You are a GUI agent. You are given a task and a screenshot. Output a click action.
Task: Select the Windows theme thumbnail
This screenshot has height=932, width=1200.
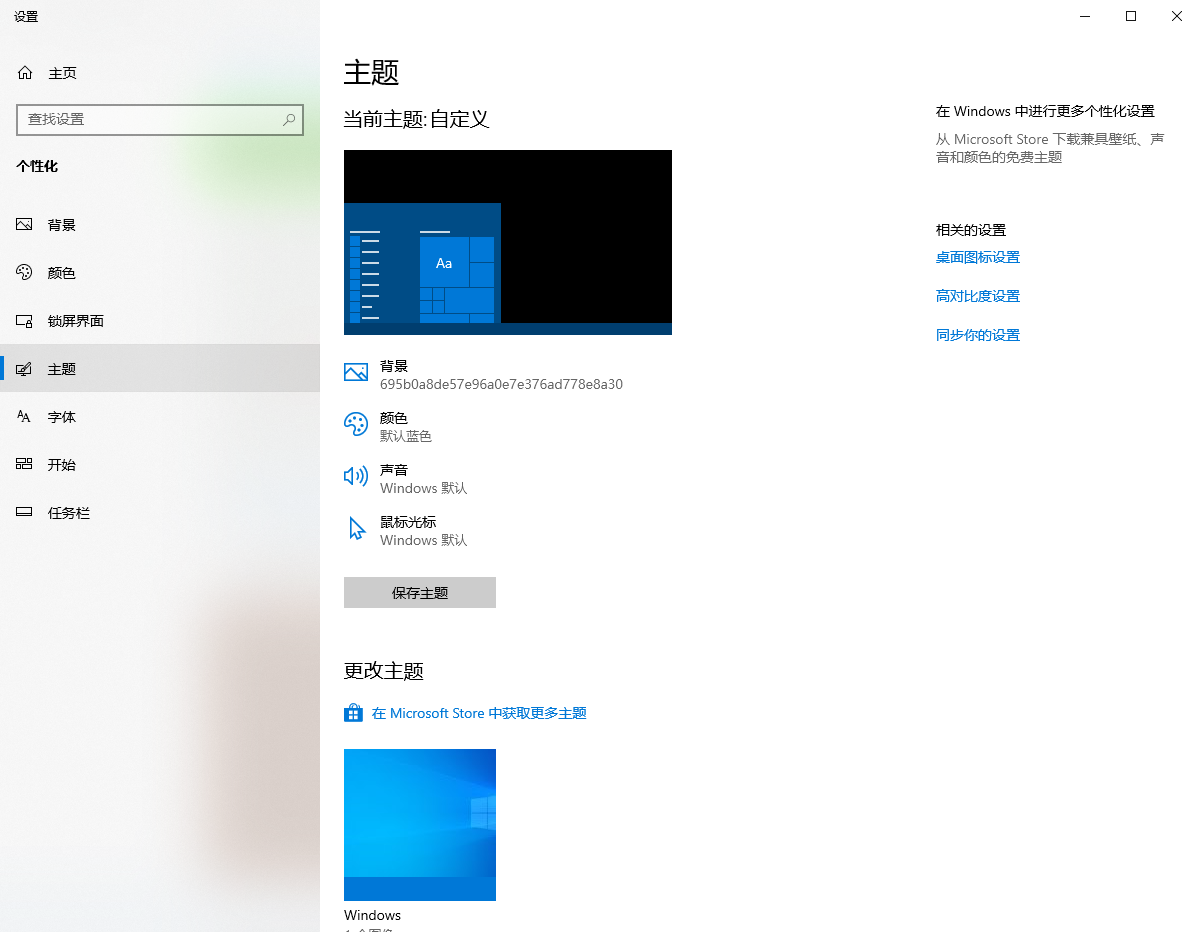click(x=420, y=824)
